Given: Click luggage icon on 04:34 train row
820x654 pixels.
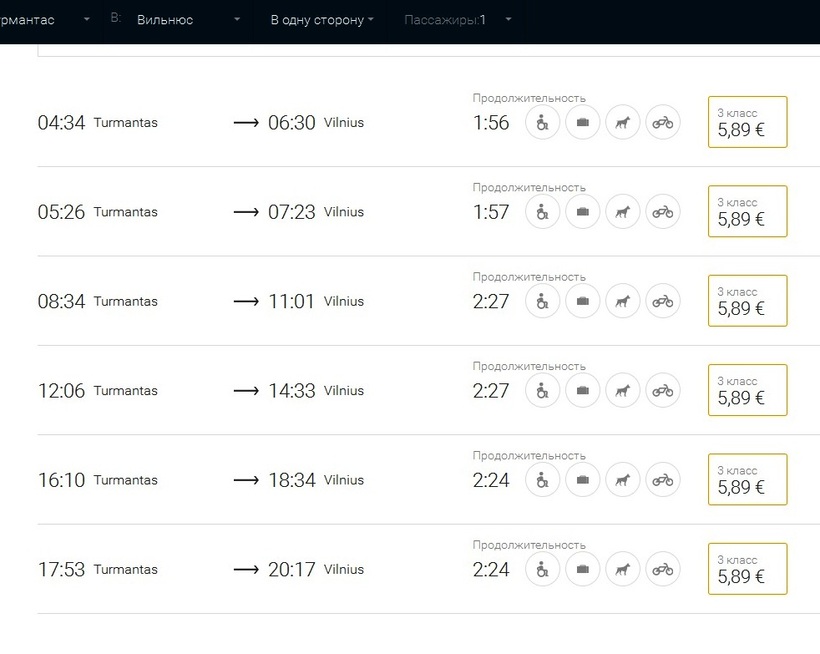Looking at the screenshot, I should pos(583,123).
